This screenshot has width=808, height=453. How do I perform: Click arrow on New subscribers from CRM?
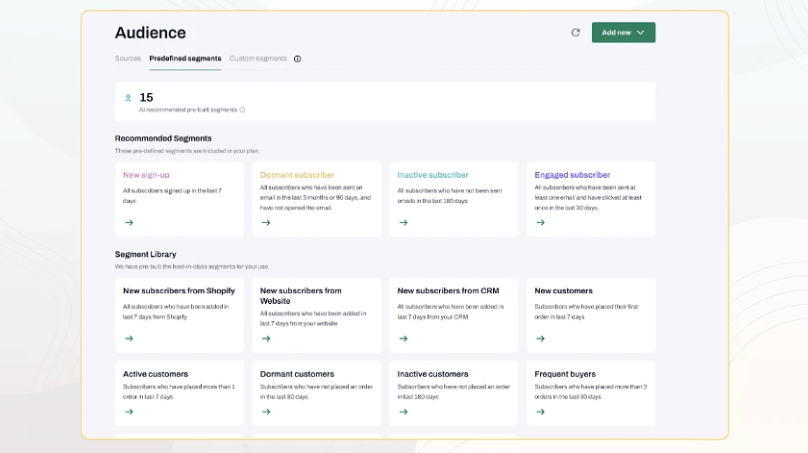(x=403, y=338)
